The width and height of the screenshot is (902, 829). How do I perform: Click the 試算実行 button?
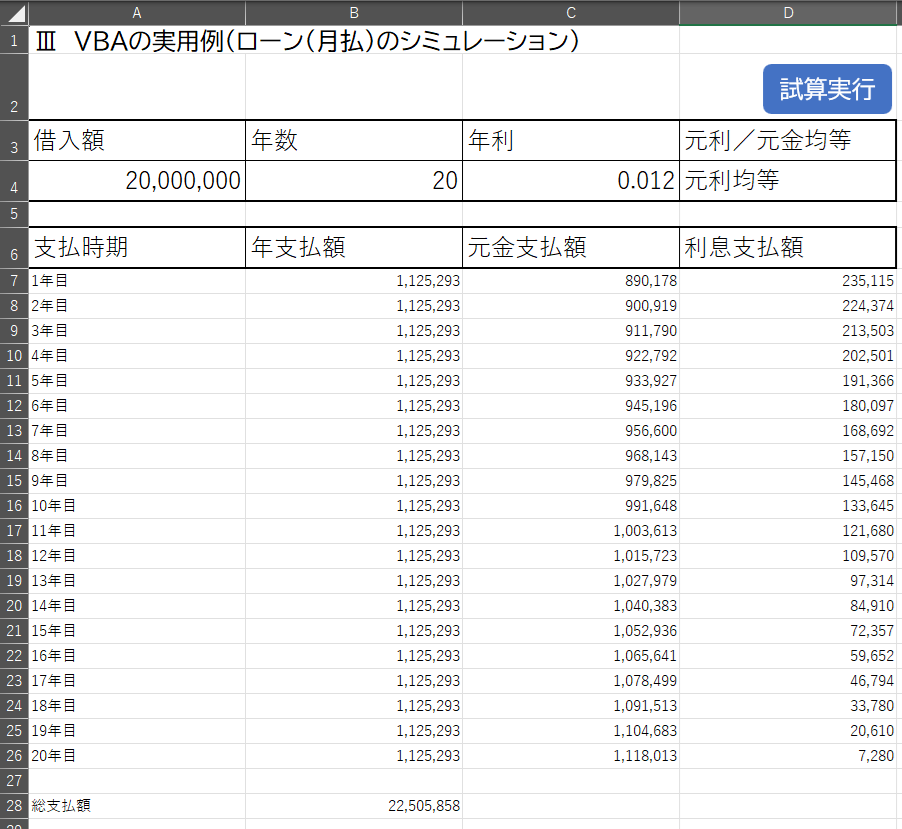point(826,89)
